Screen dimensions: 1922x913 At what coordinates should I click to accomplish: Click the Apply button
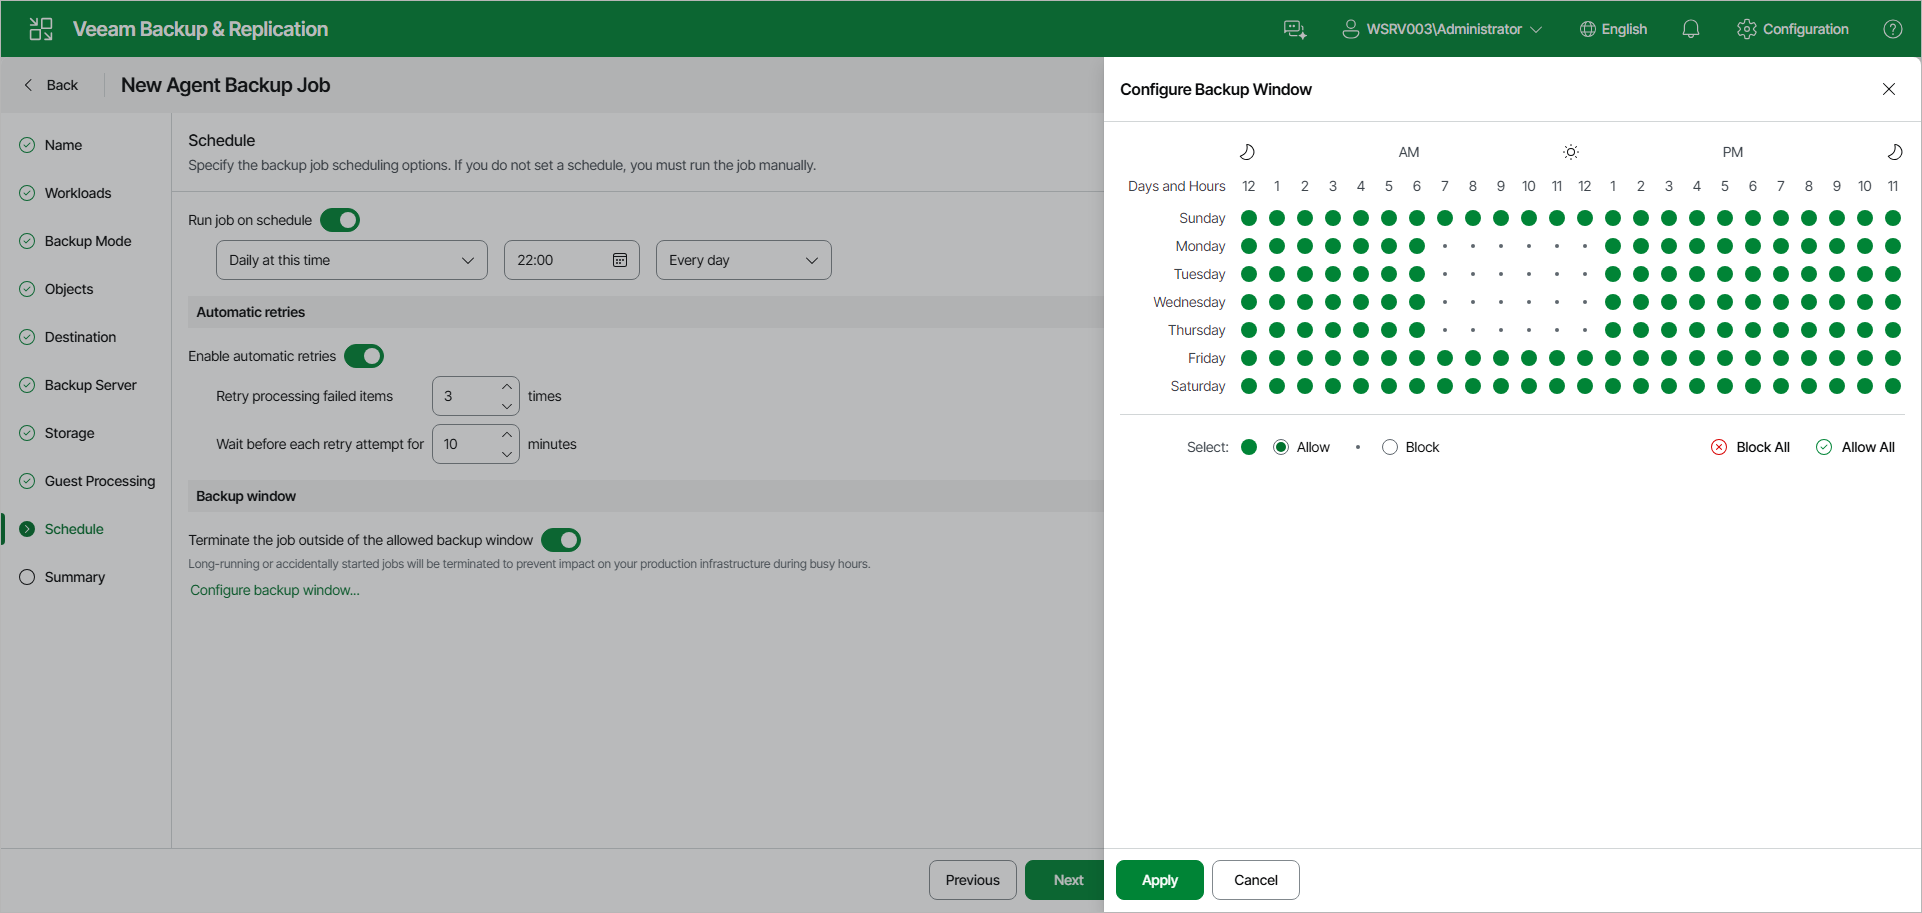point(1160,880)
